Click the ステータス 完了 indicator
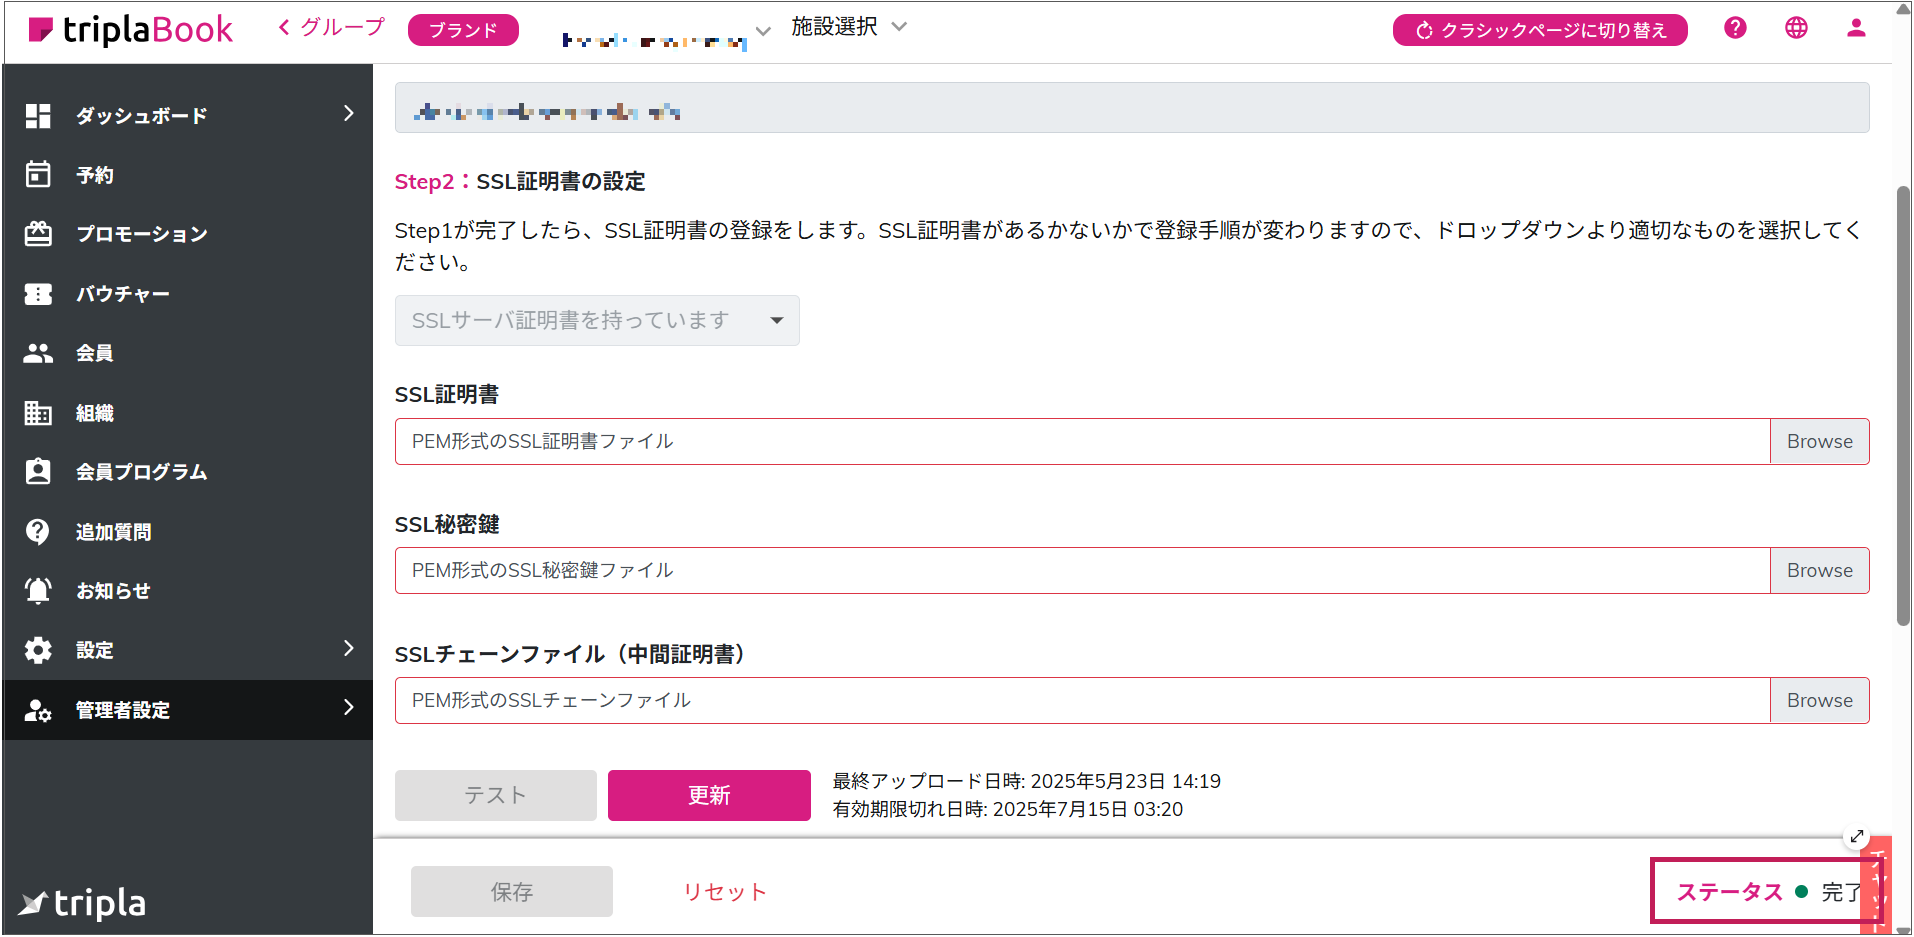Image resolution: width=1914 pixels, height=937 pixels. [1767, 891]
